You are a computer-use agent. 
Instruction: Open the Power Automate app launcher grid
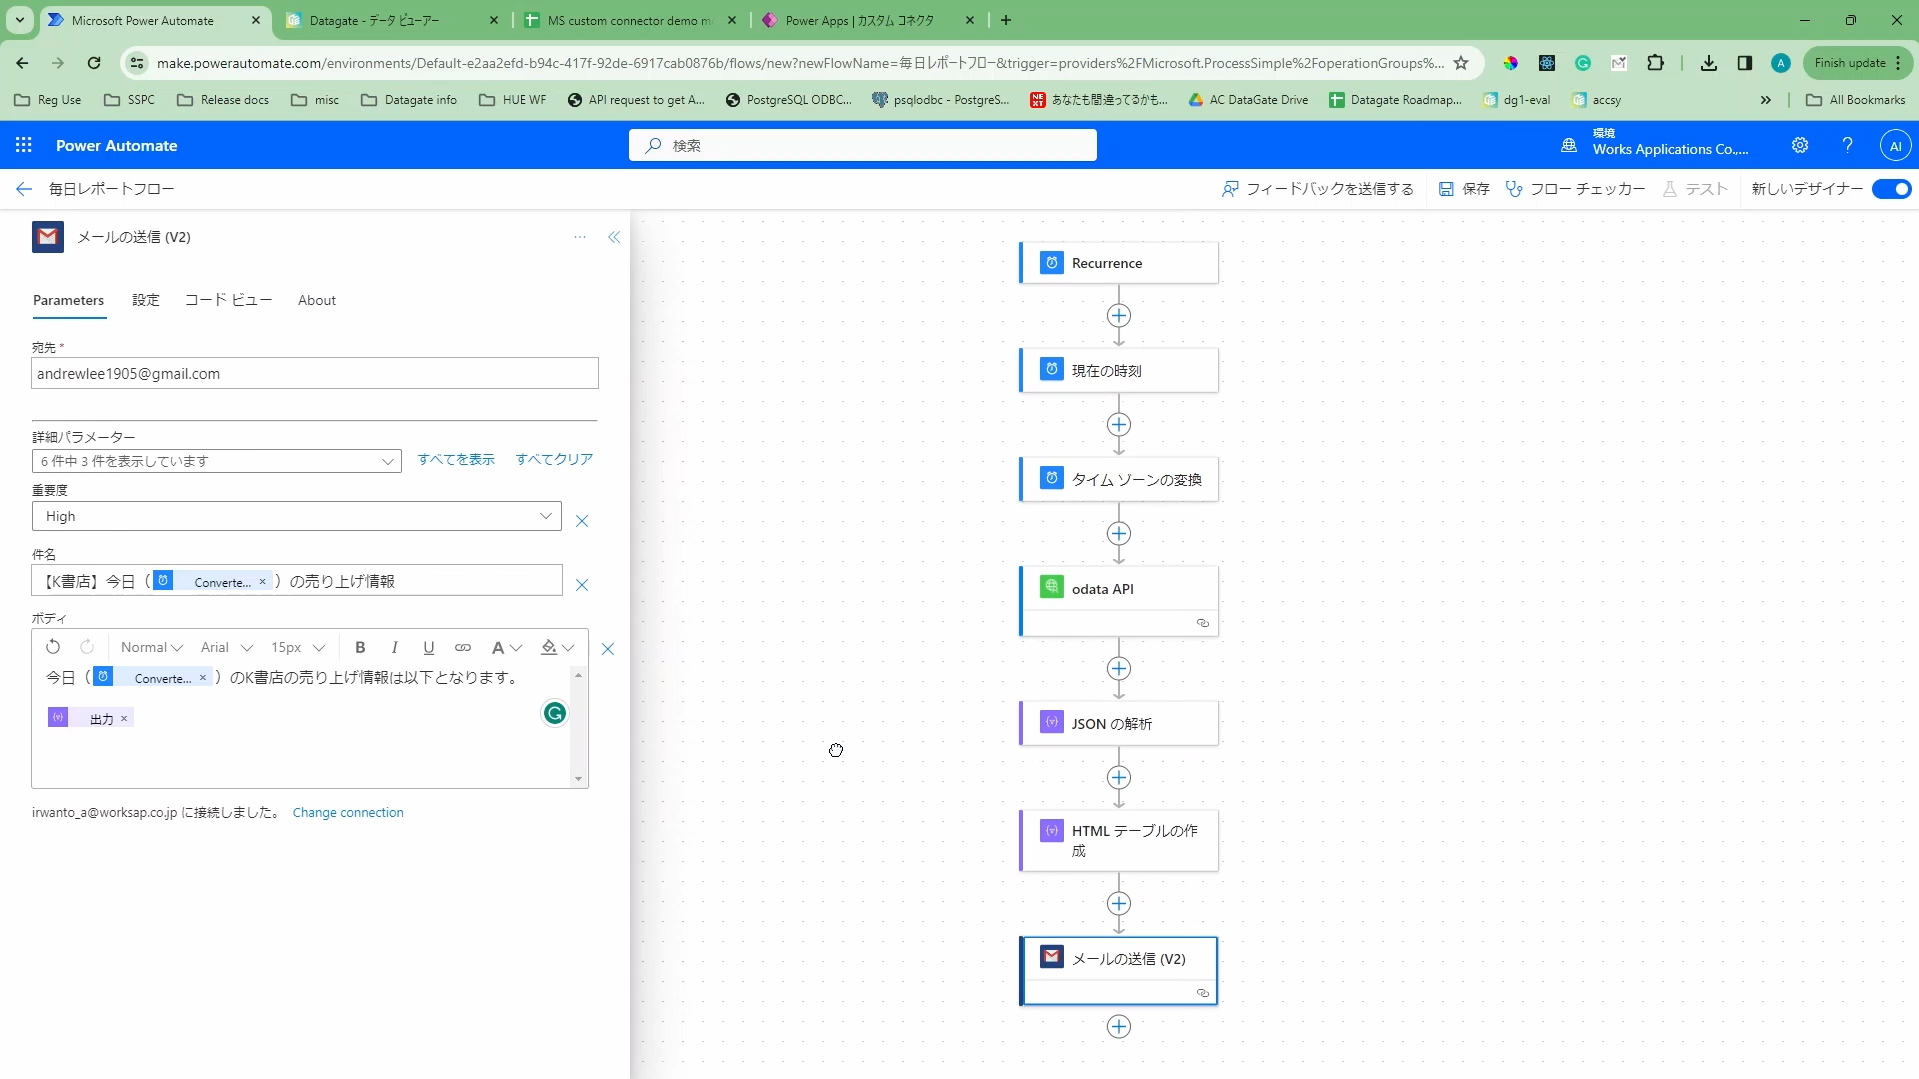click(x=24, y=145)
